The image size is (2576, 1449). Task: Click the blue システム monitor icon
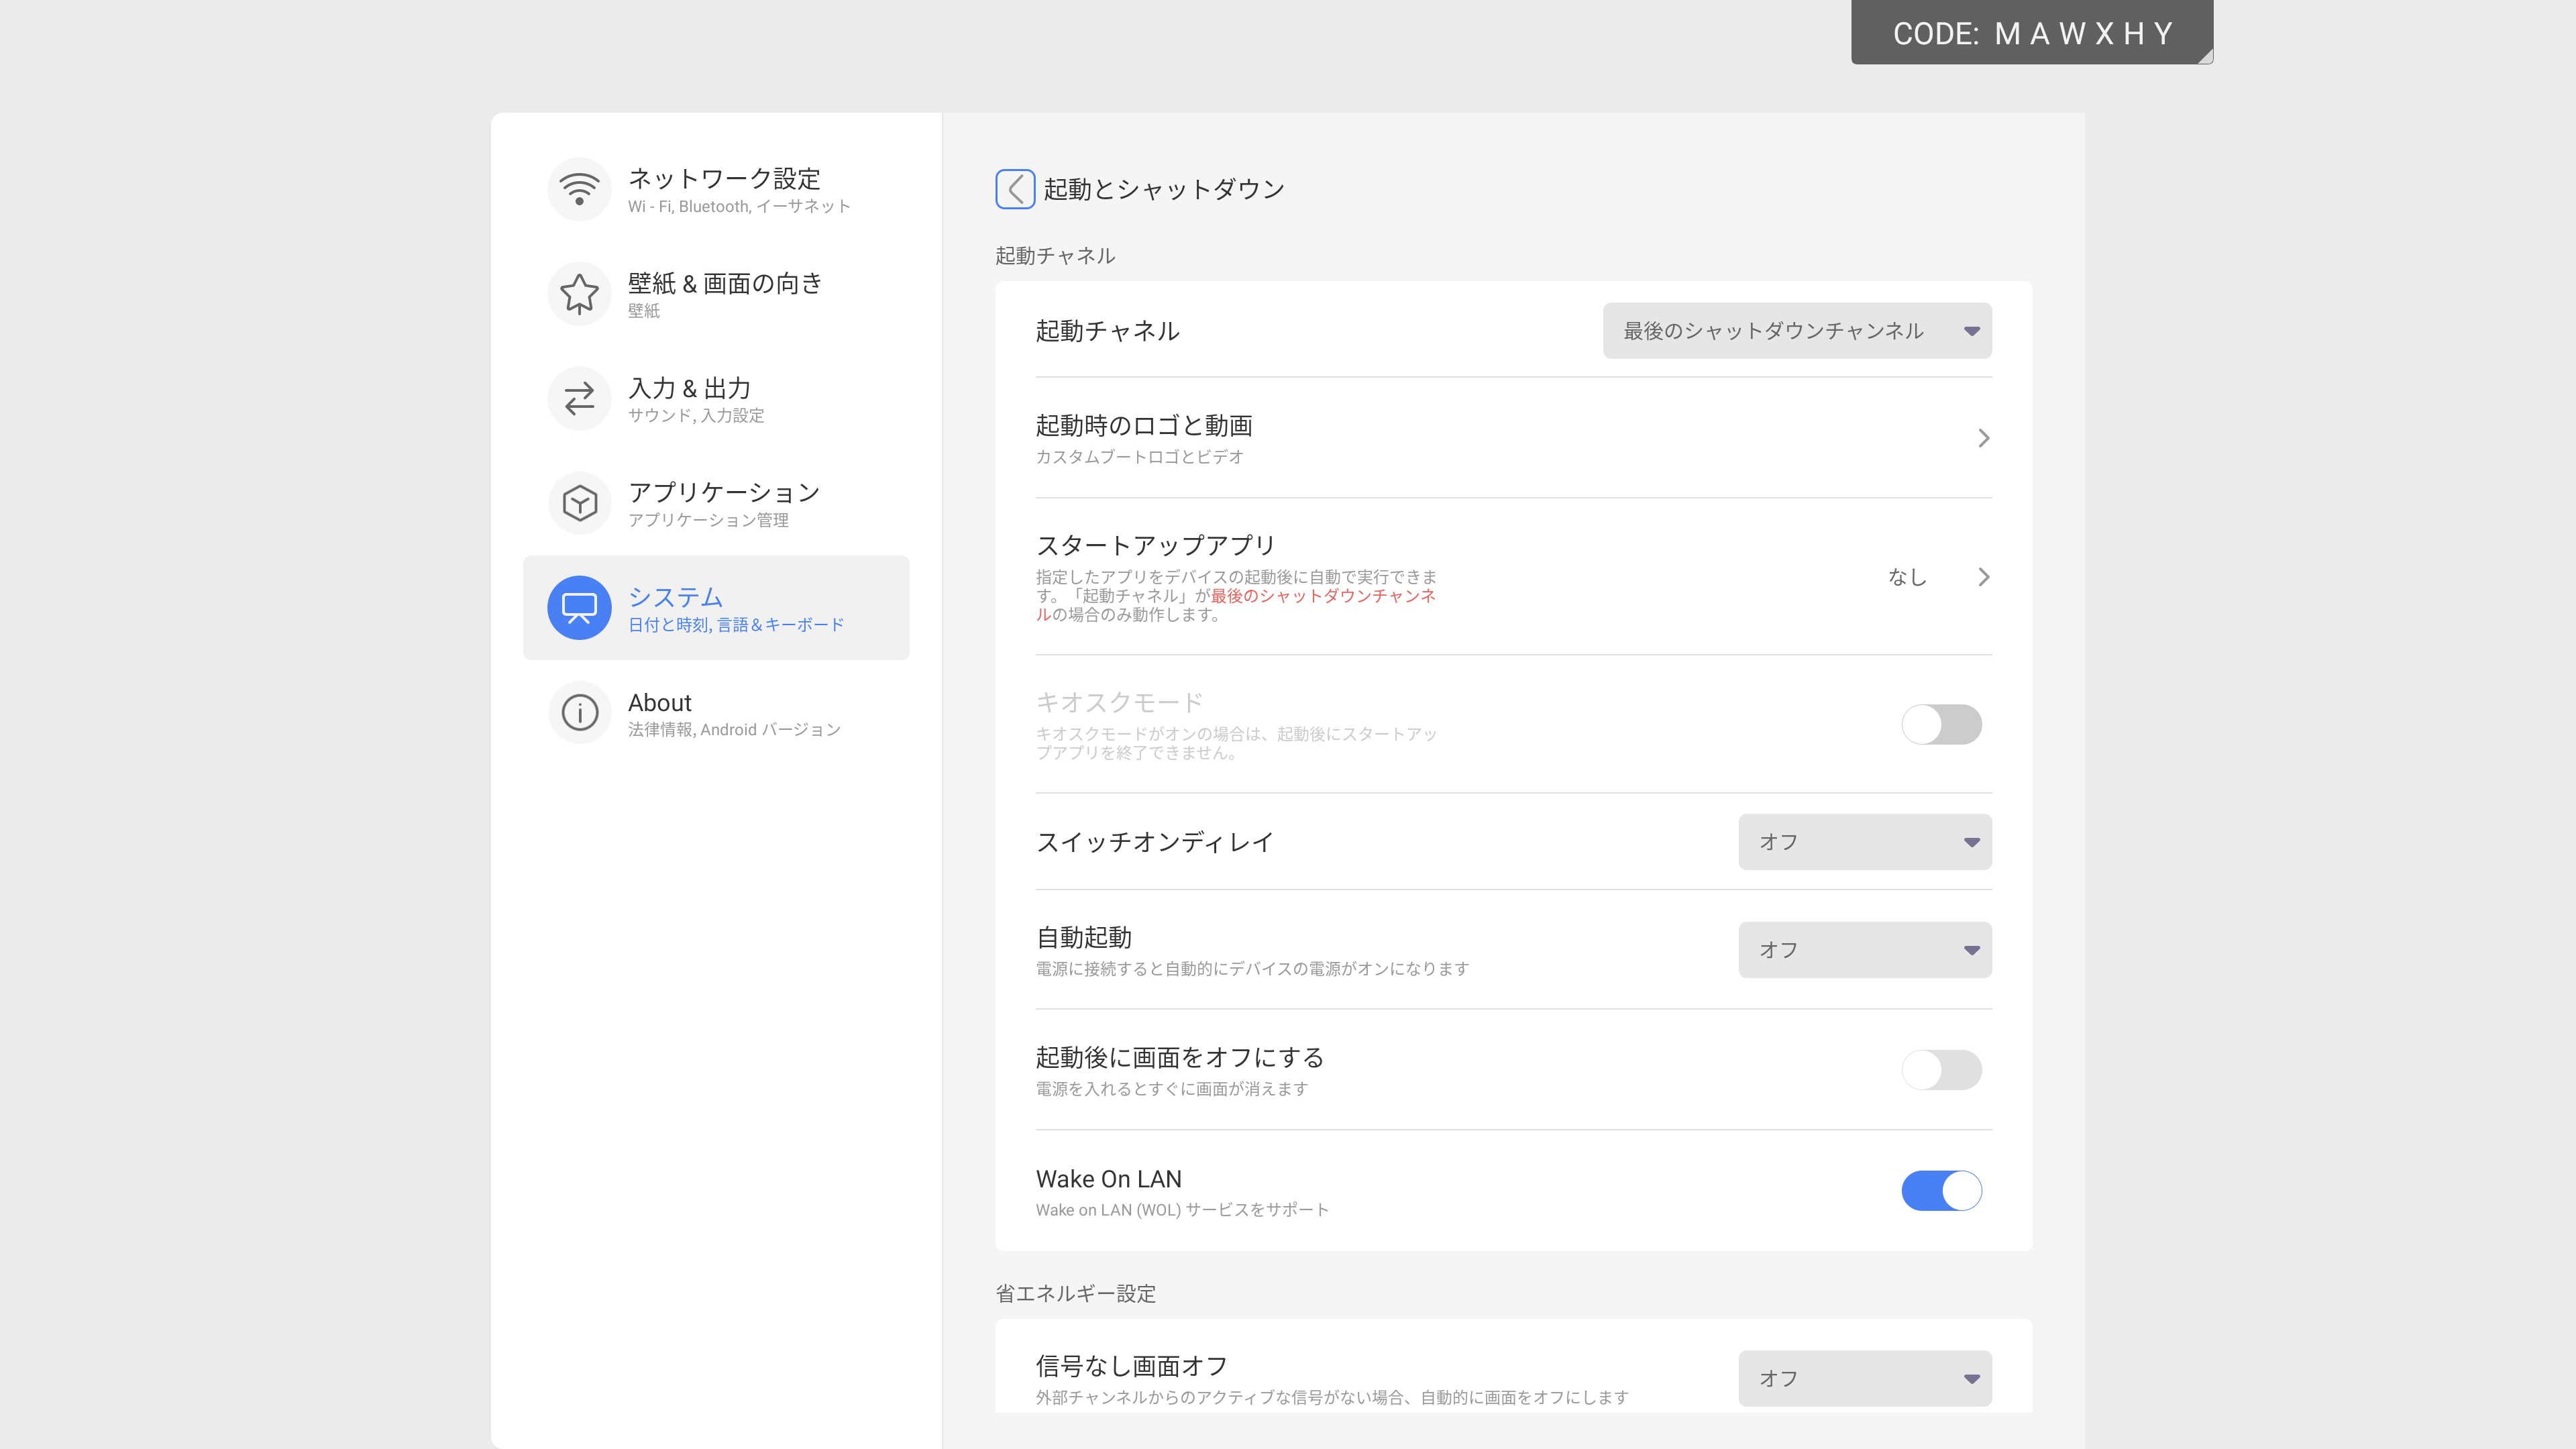579,607
